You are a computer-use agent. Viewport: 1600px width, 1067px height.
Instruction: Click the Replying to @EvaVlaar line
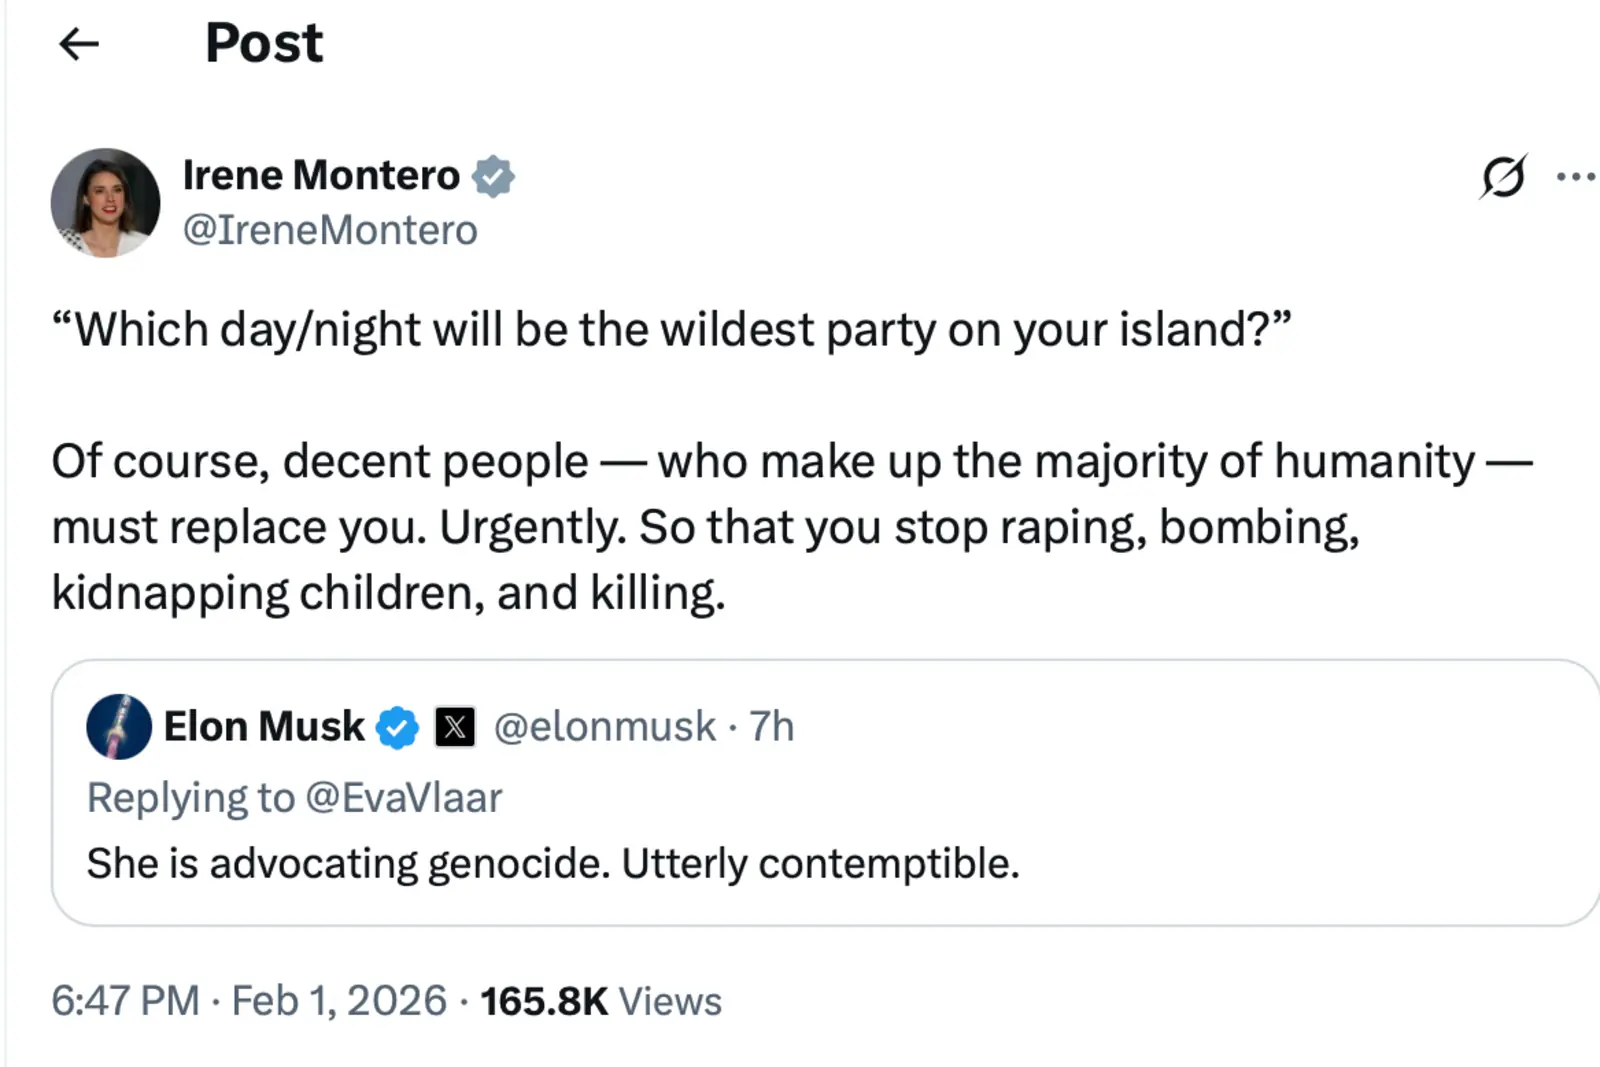point(296,797)
